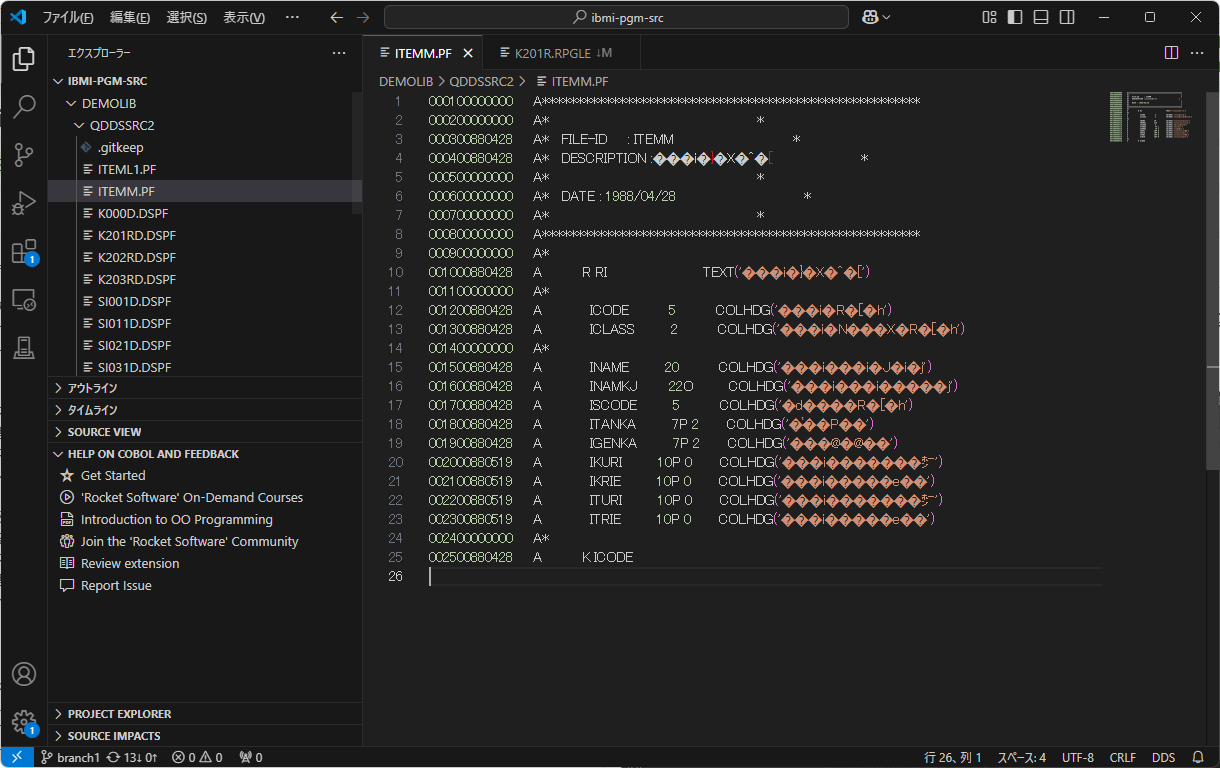Click errors and warnings count in status bar
This screenshot has height=768, width=1220.
(x=197, y=757)
